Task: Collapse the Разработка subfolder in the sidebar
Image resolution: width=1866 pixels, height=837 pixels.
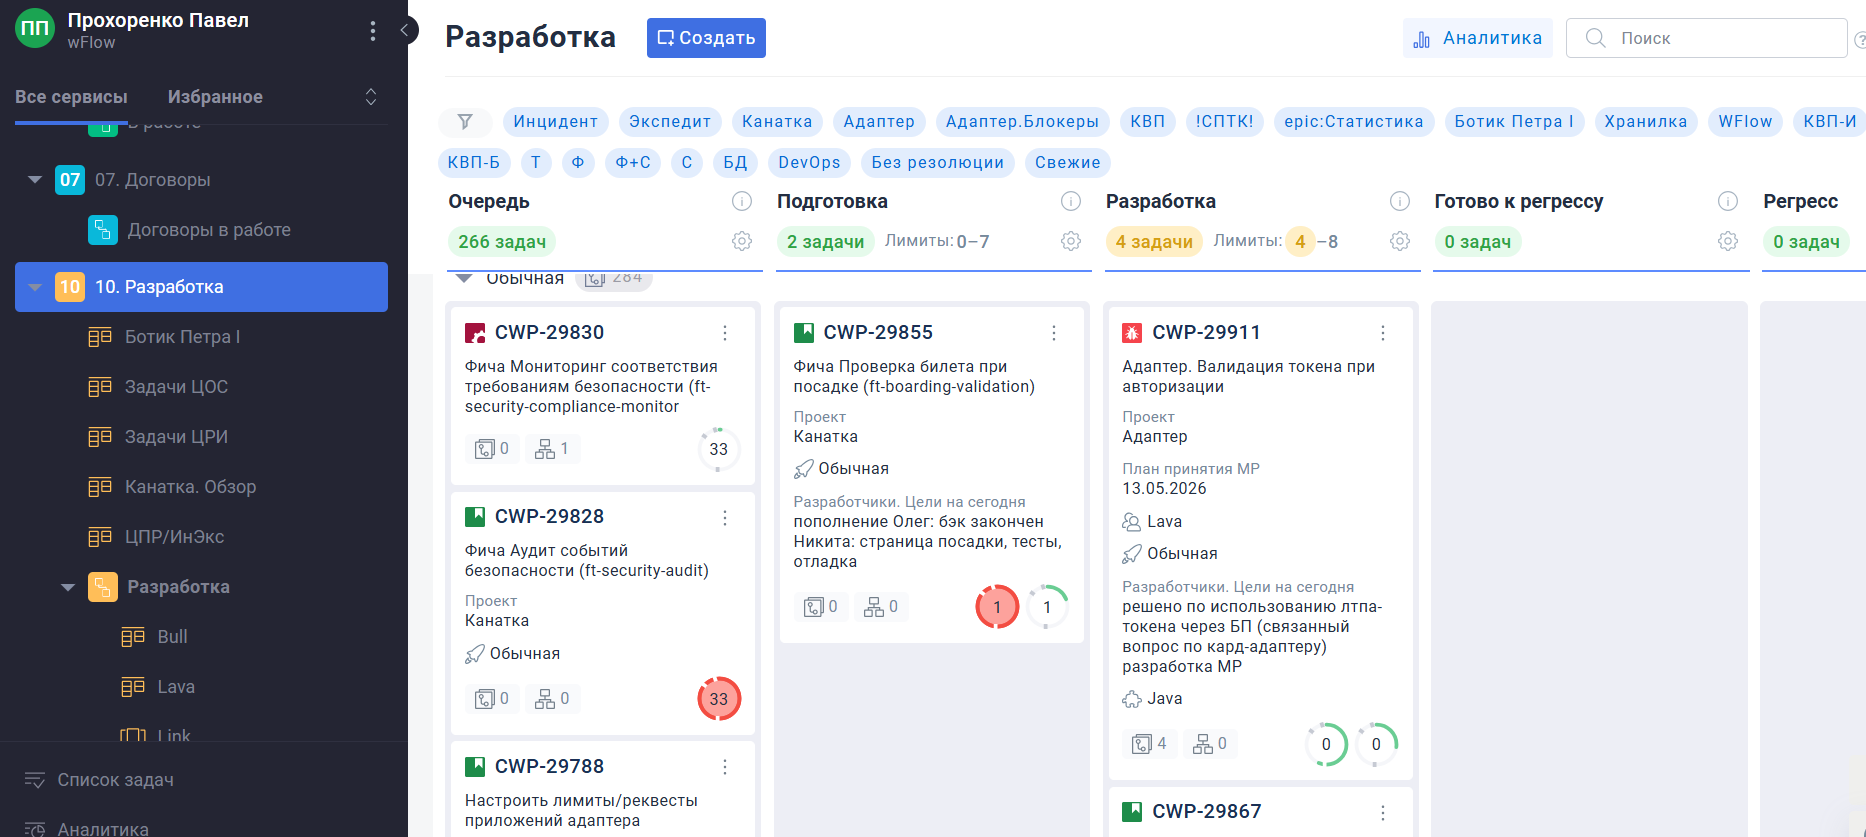Action: pyautogui.click(x=68, y=587)
